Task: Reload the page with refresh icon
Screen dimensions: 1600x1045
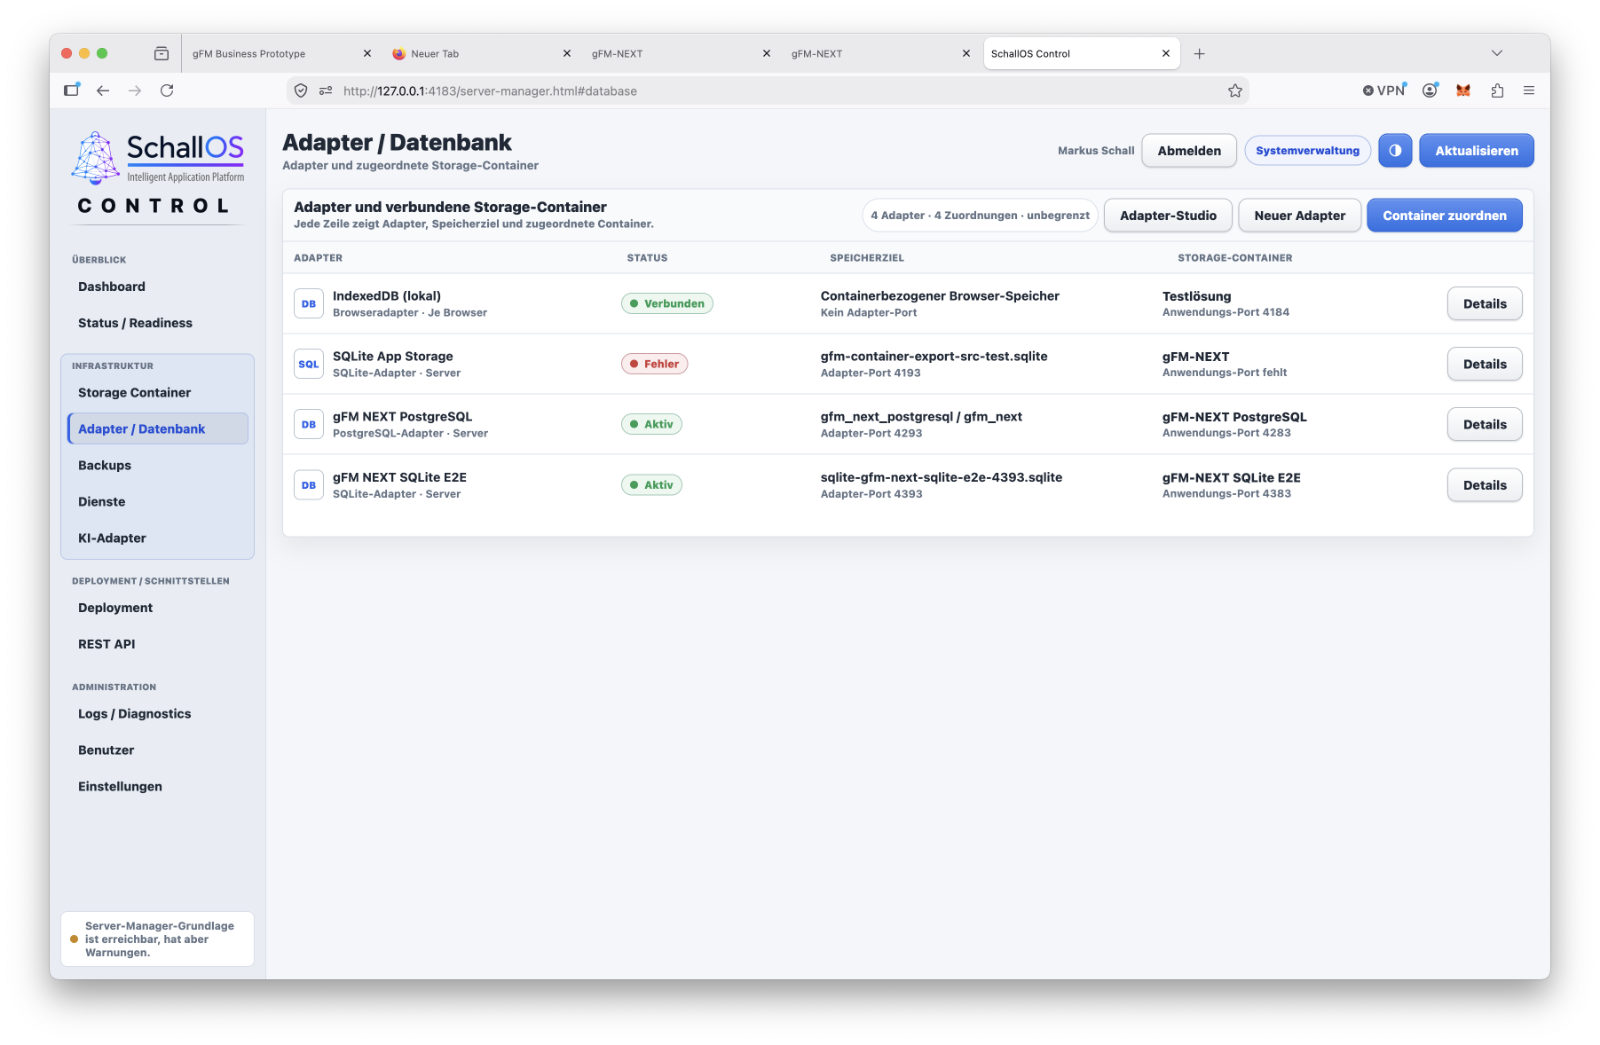Action: (167, 90)
